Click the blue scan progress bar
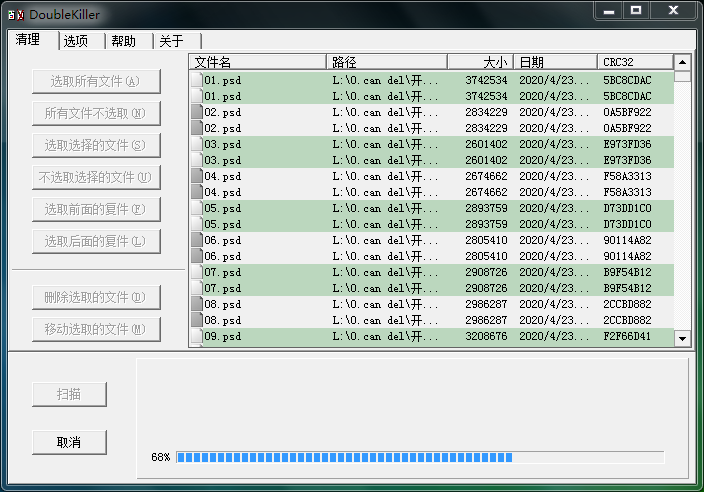Screen dimensions: 704x492 [420, 457]
